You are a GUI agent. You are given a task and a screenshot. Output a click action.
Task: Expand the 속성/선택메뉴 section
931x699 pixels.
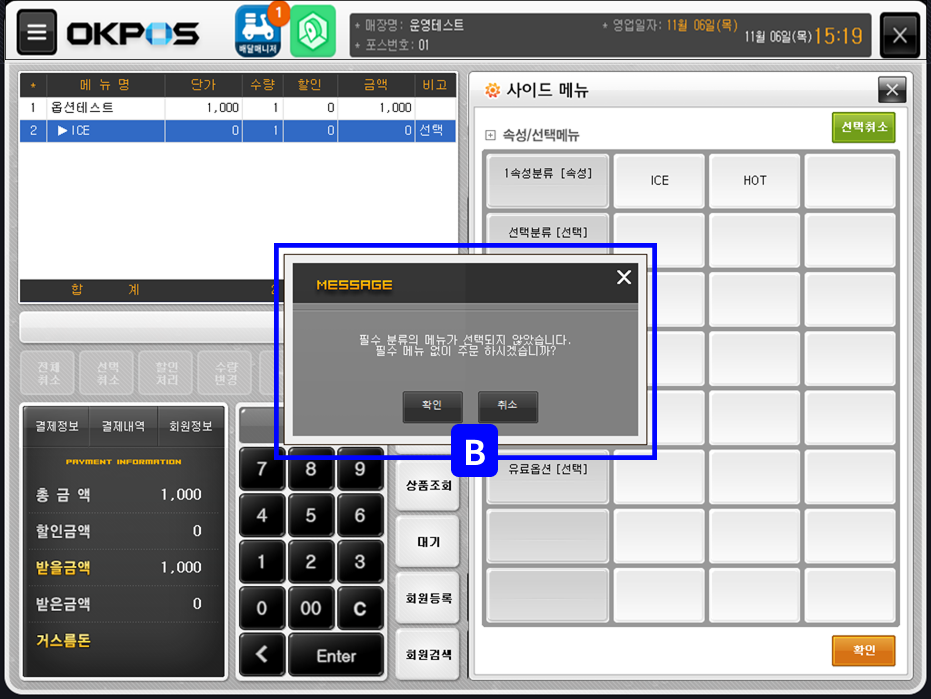click(x=490, y=136)
